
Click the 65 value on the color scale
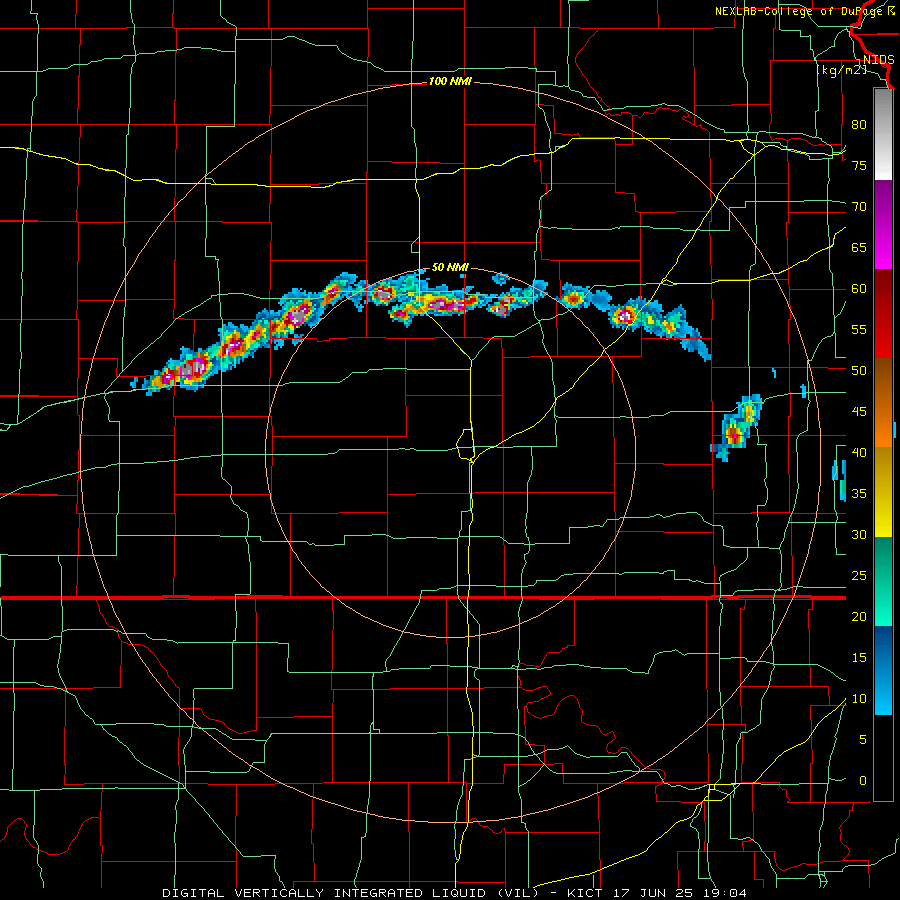(x=859, y=247)
